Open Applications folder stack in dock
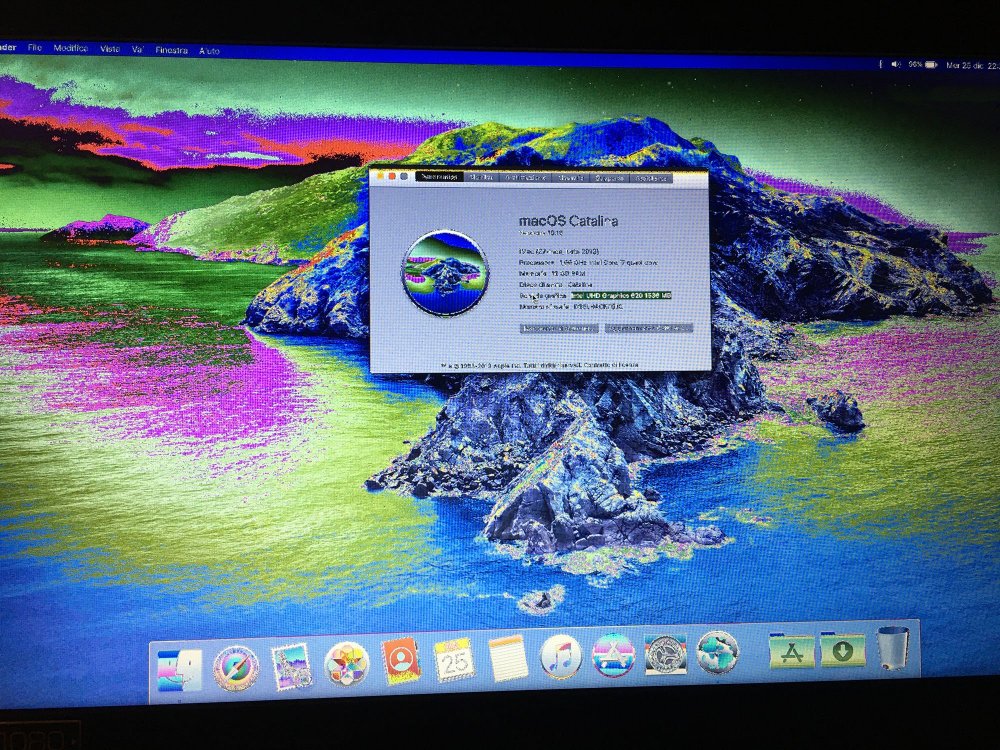 [x=791, y=651]
